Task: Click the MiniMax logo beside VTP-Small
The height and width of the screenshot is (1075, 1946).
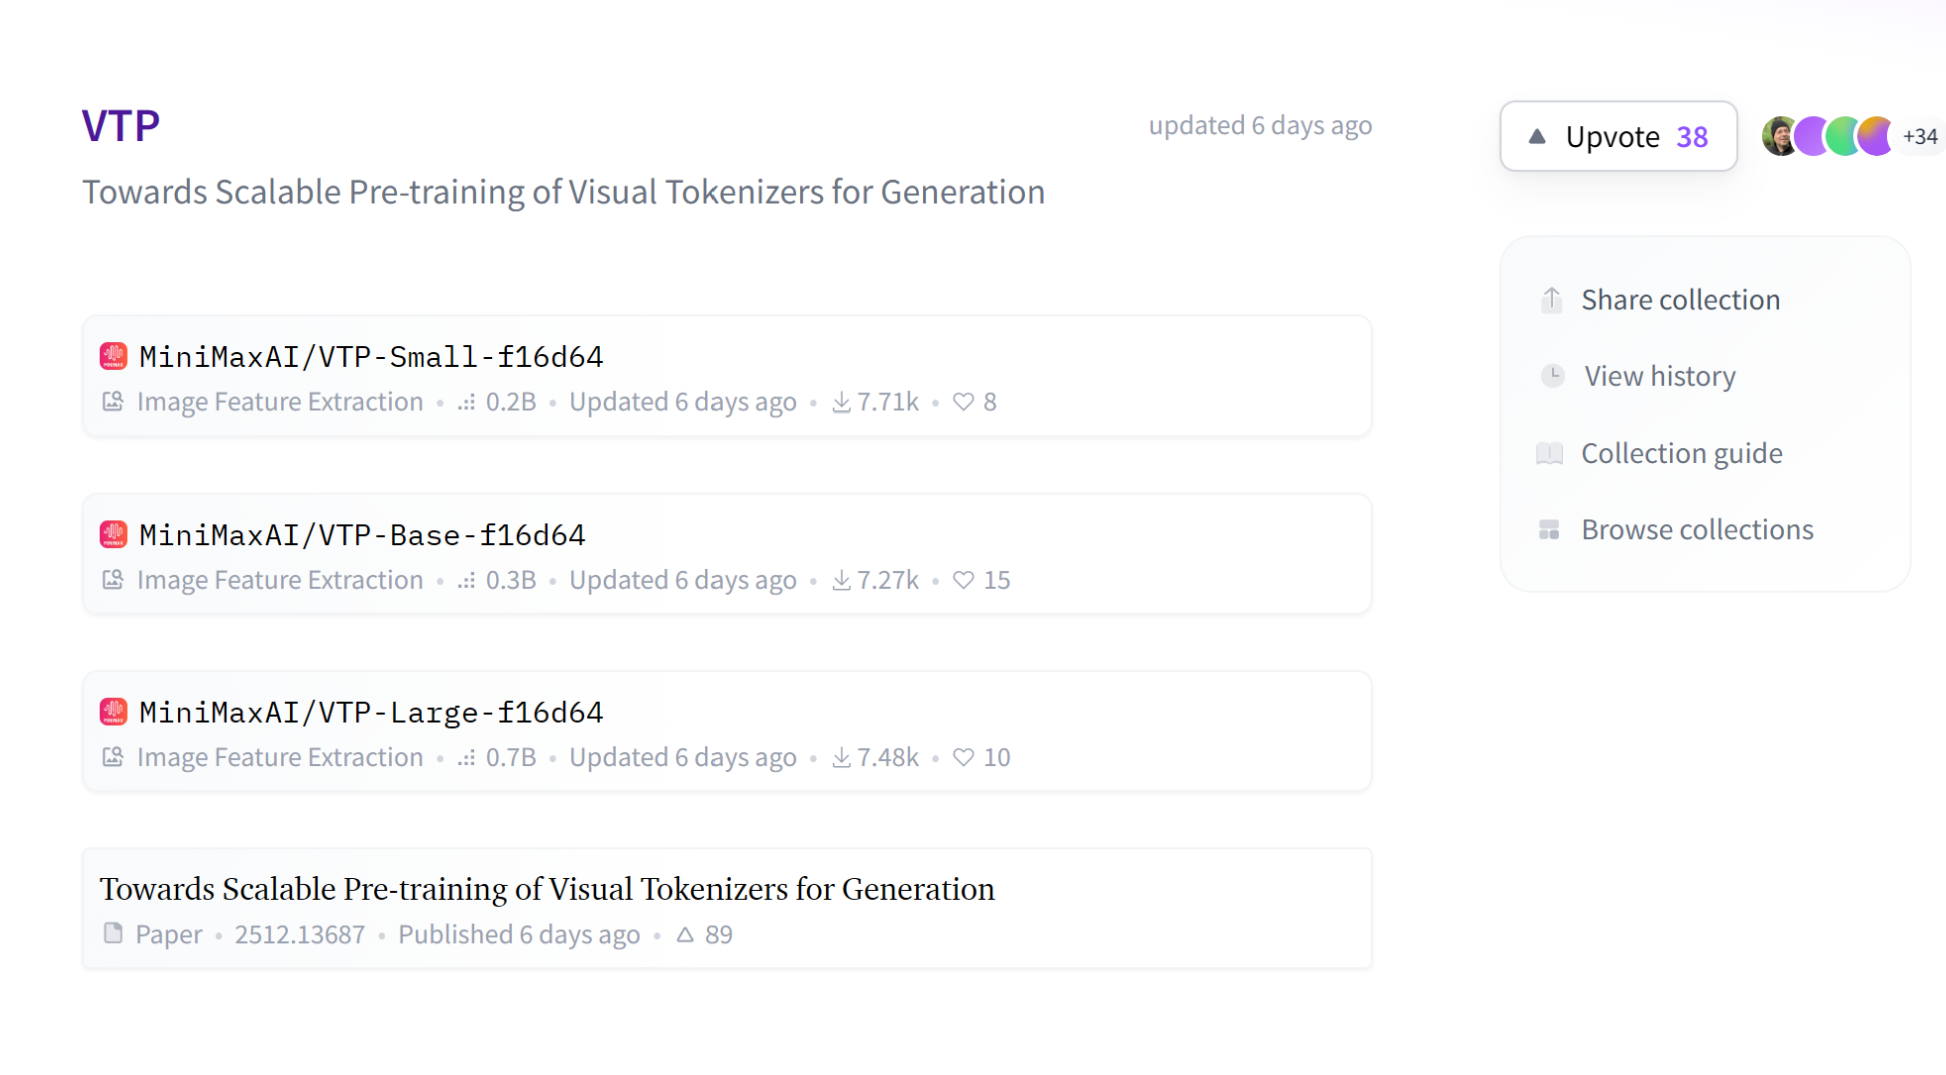Action: click(x=113, y=356)
